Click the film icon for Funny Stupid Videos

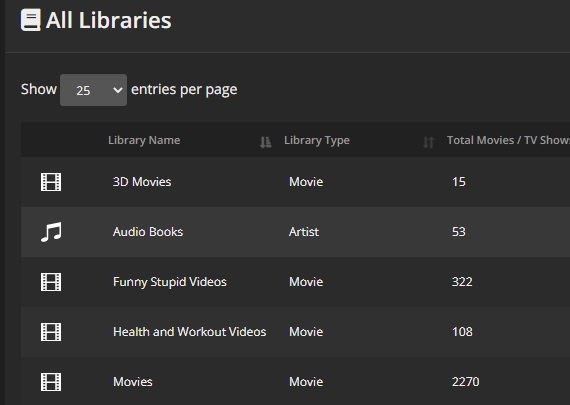click(51, 282)
